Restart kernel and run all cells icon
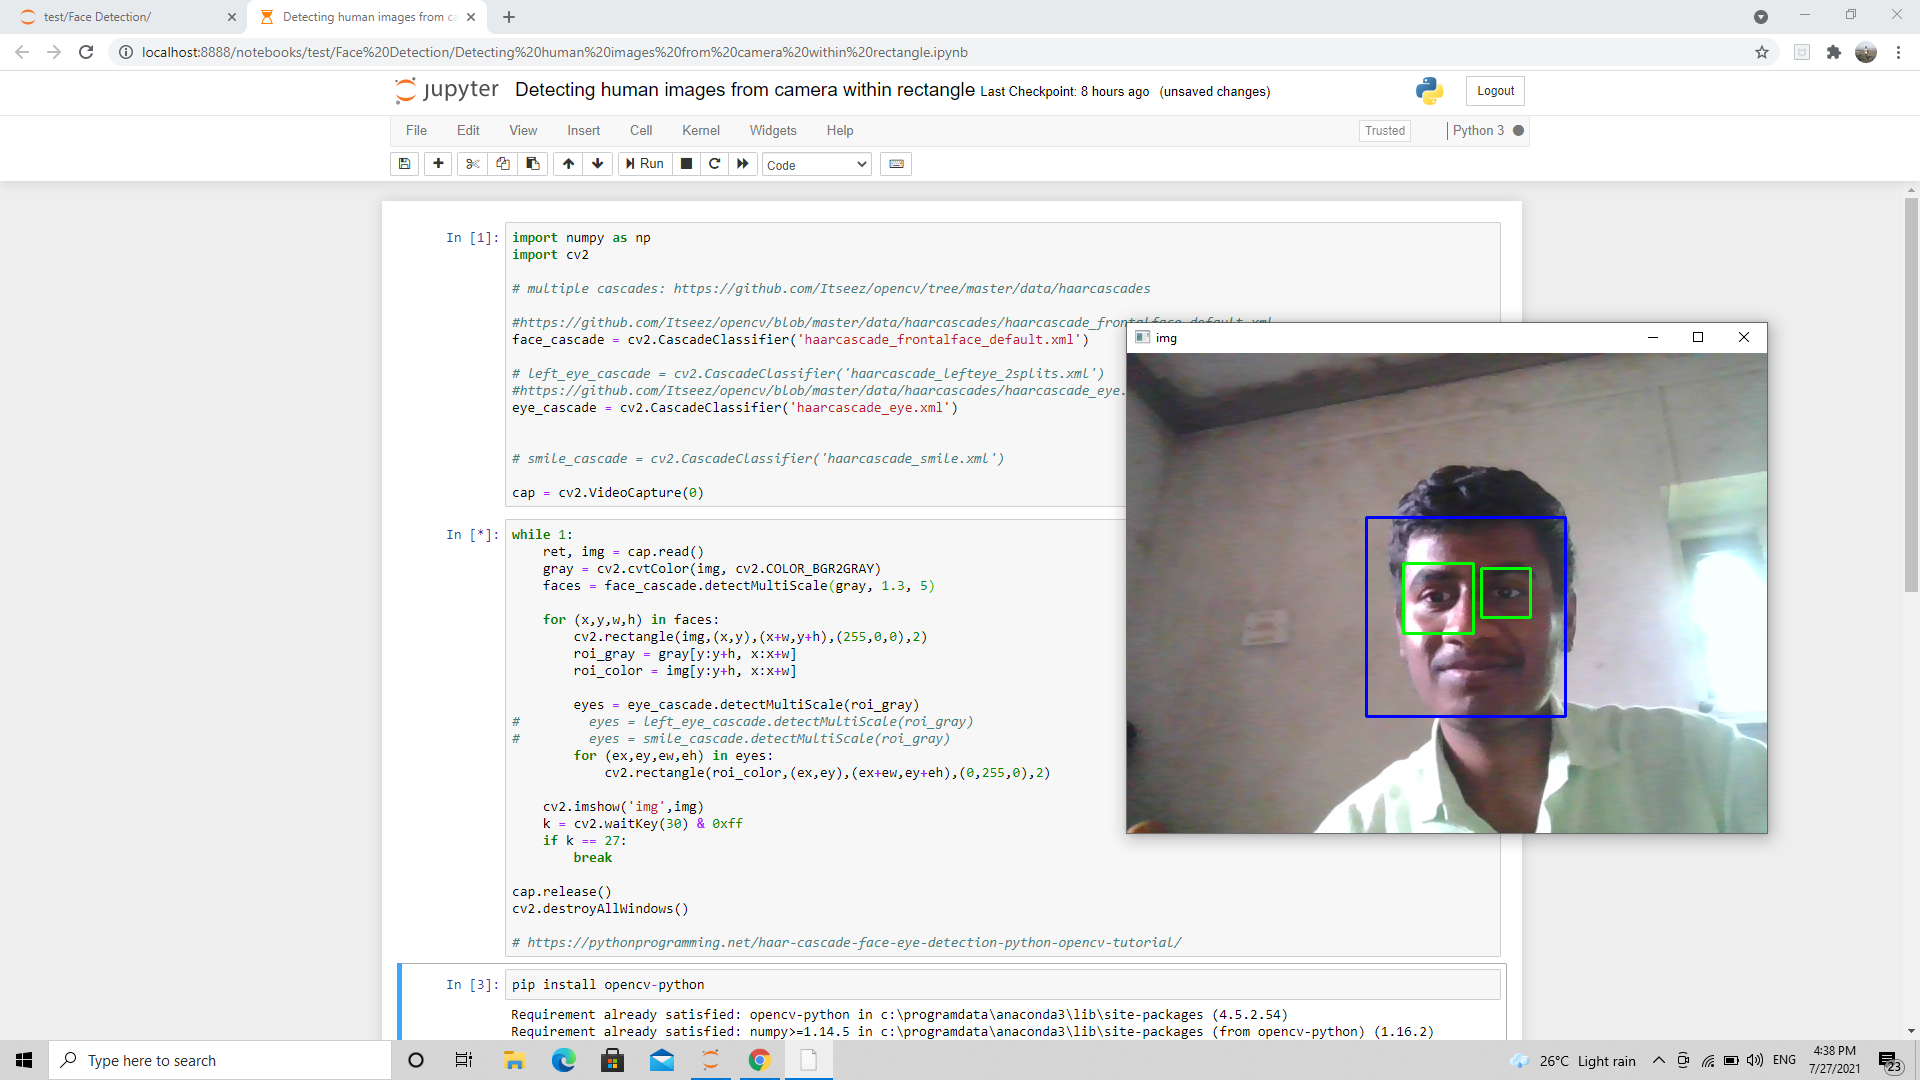Viewport: 1920px width, 1080px height. coord(743,163)
